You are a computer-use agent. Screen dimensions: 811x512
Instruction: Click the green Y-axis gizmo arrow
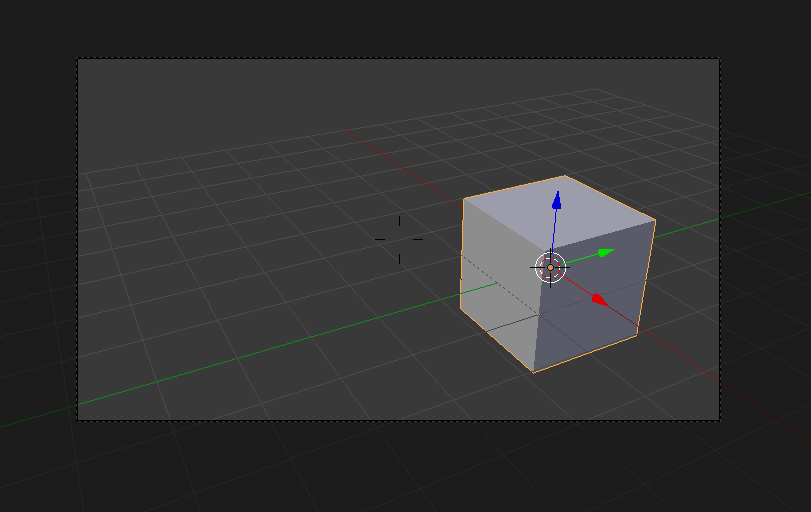606,252
